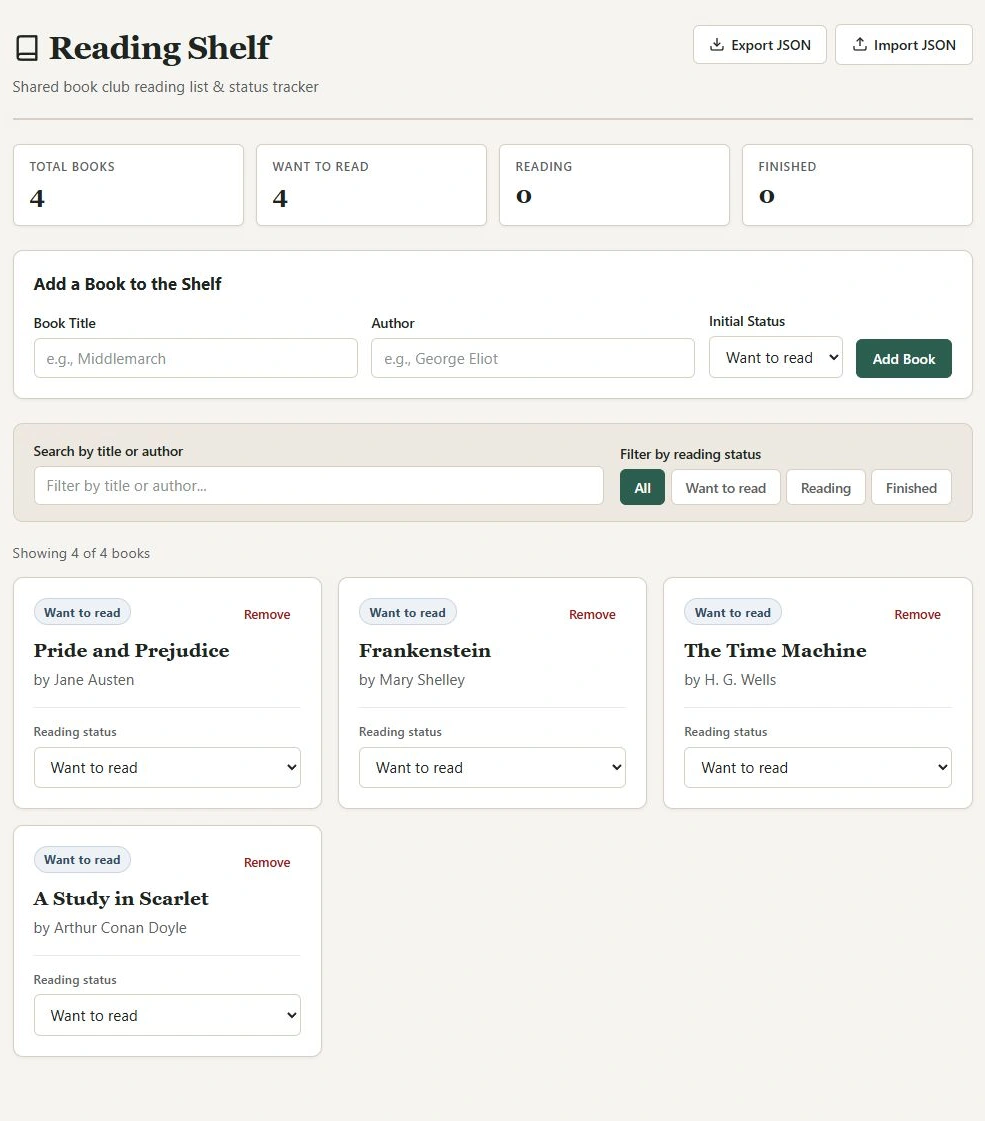Viewport: 985px width, 1121px height.
Task: Click the Finished stat card
Action: tap(858, 185)
